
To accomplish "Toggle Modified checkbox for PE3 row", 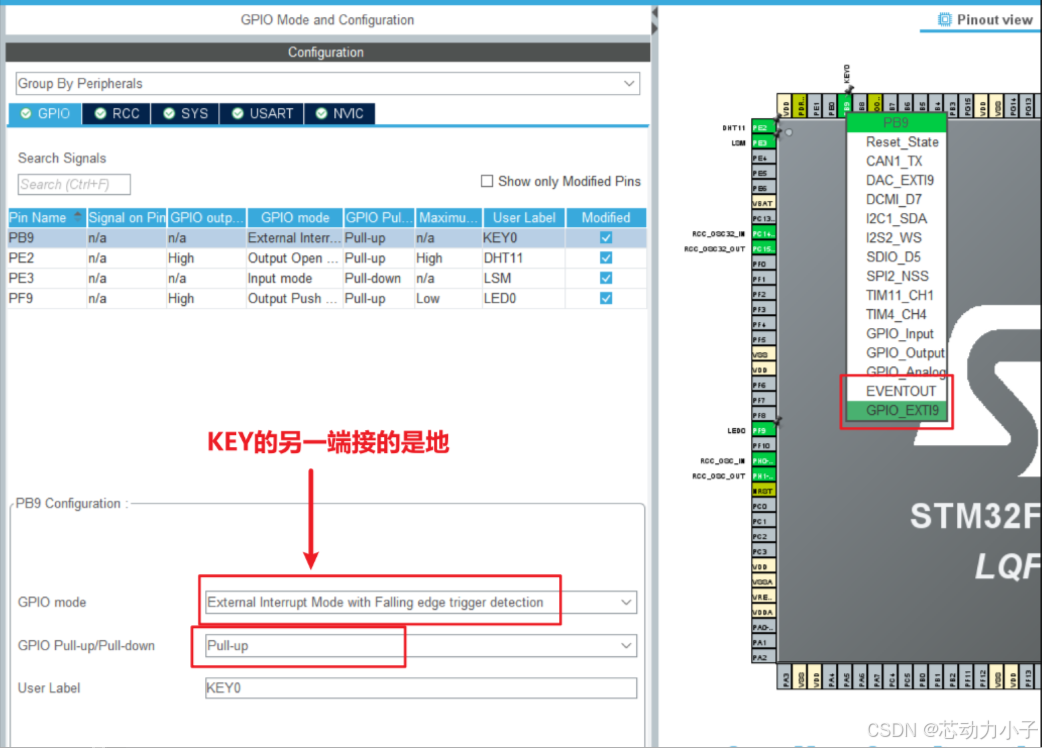I will click(606, 278).
